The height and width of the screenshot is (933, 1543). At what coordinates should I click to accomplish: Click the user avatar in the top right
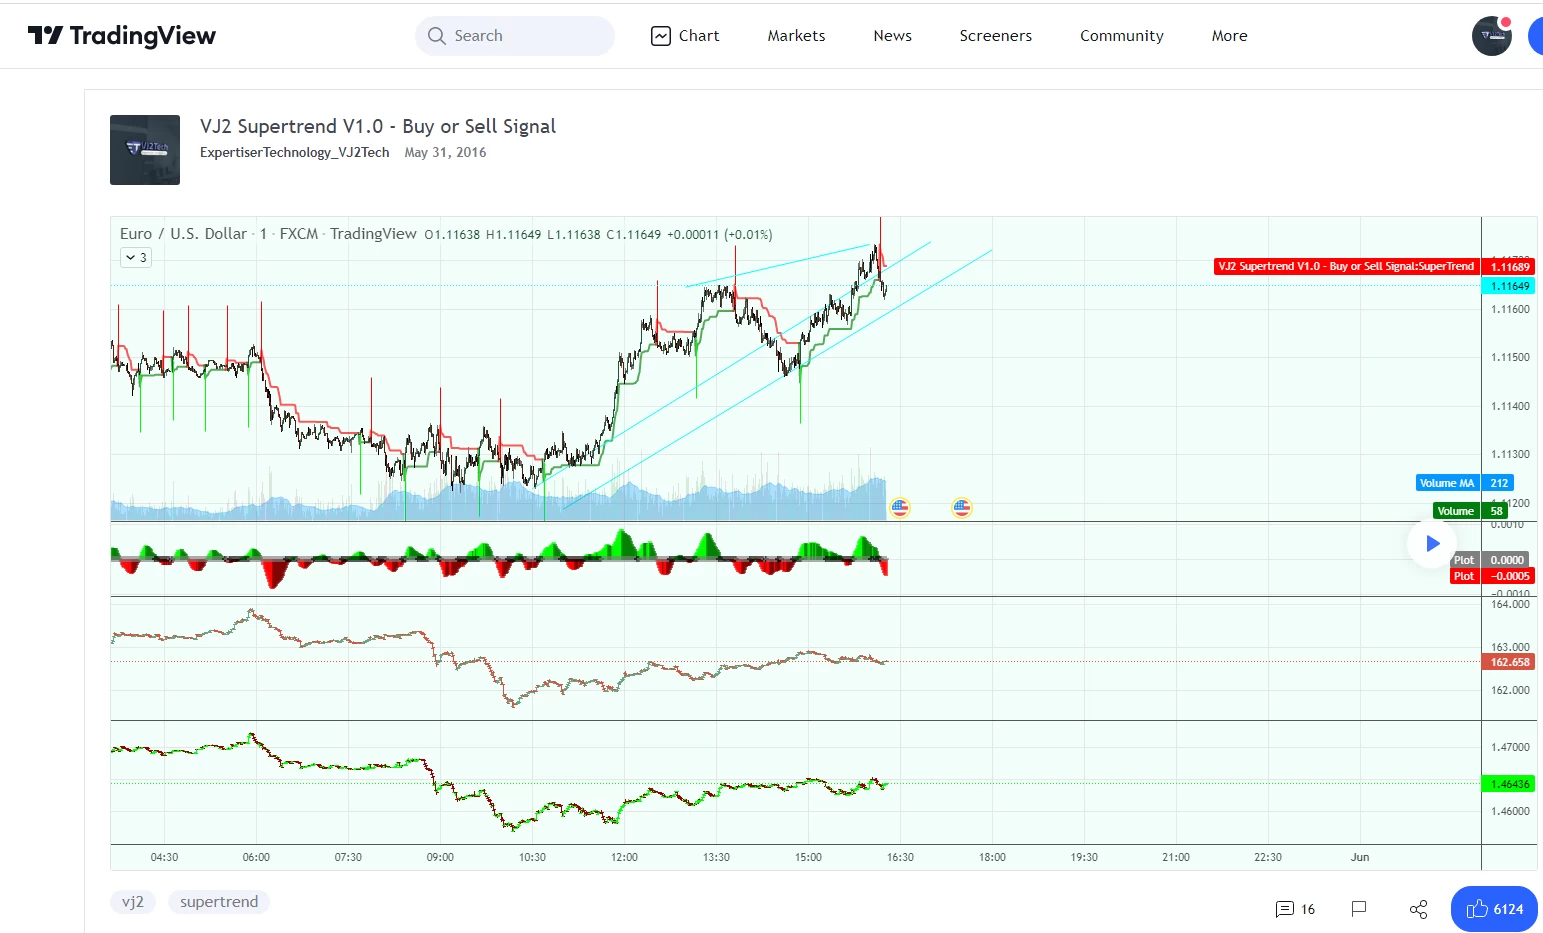pyautogui.click(x=1491, y=35)
